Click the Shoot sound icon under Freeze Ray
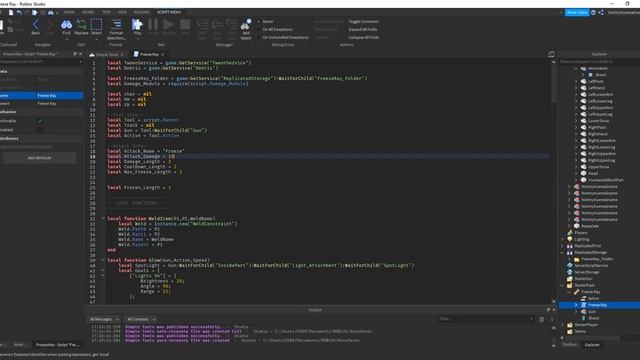Image resolution: width=640 pixels, height=360 pixels. (583, 318)
